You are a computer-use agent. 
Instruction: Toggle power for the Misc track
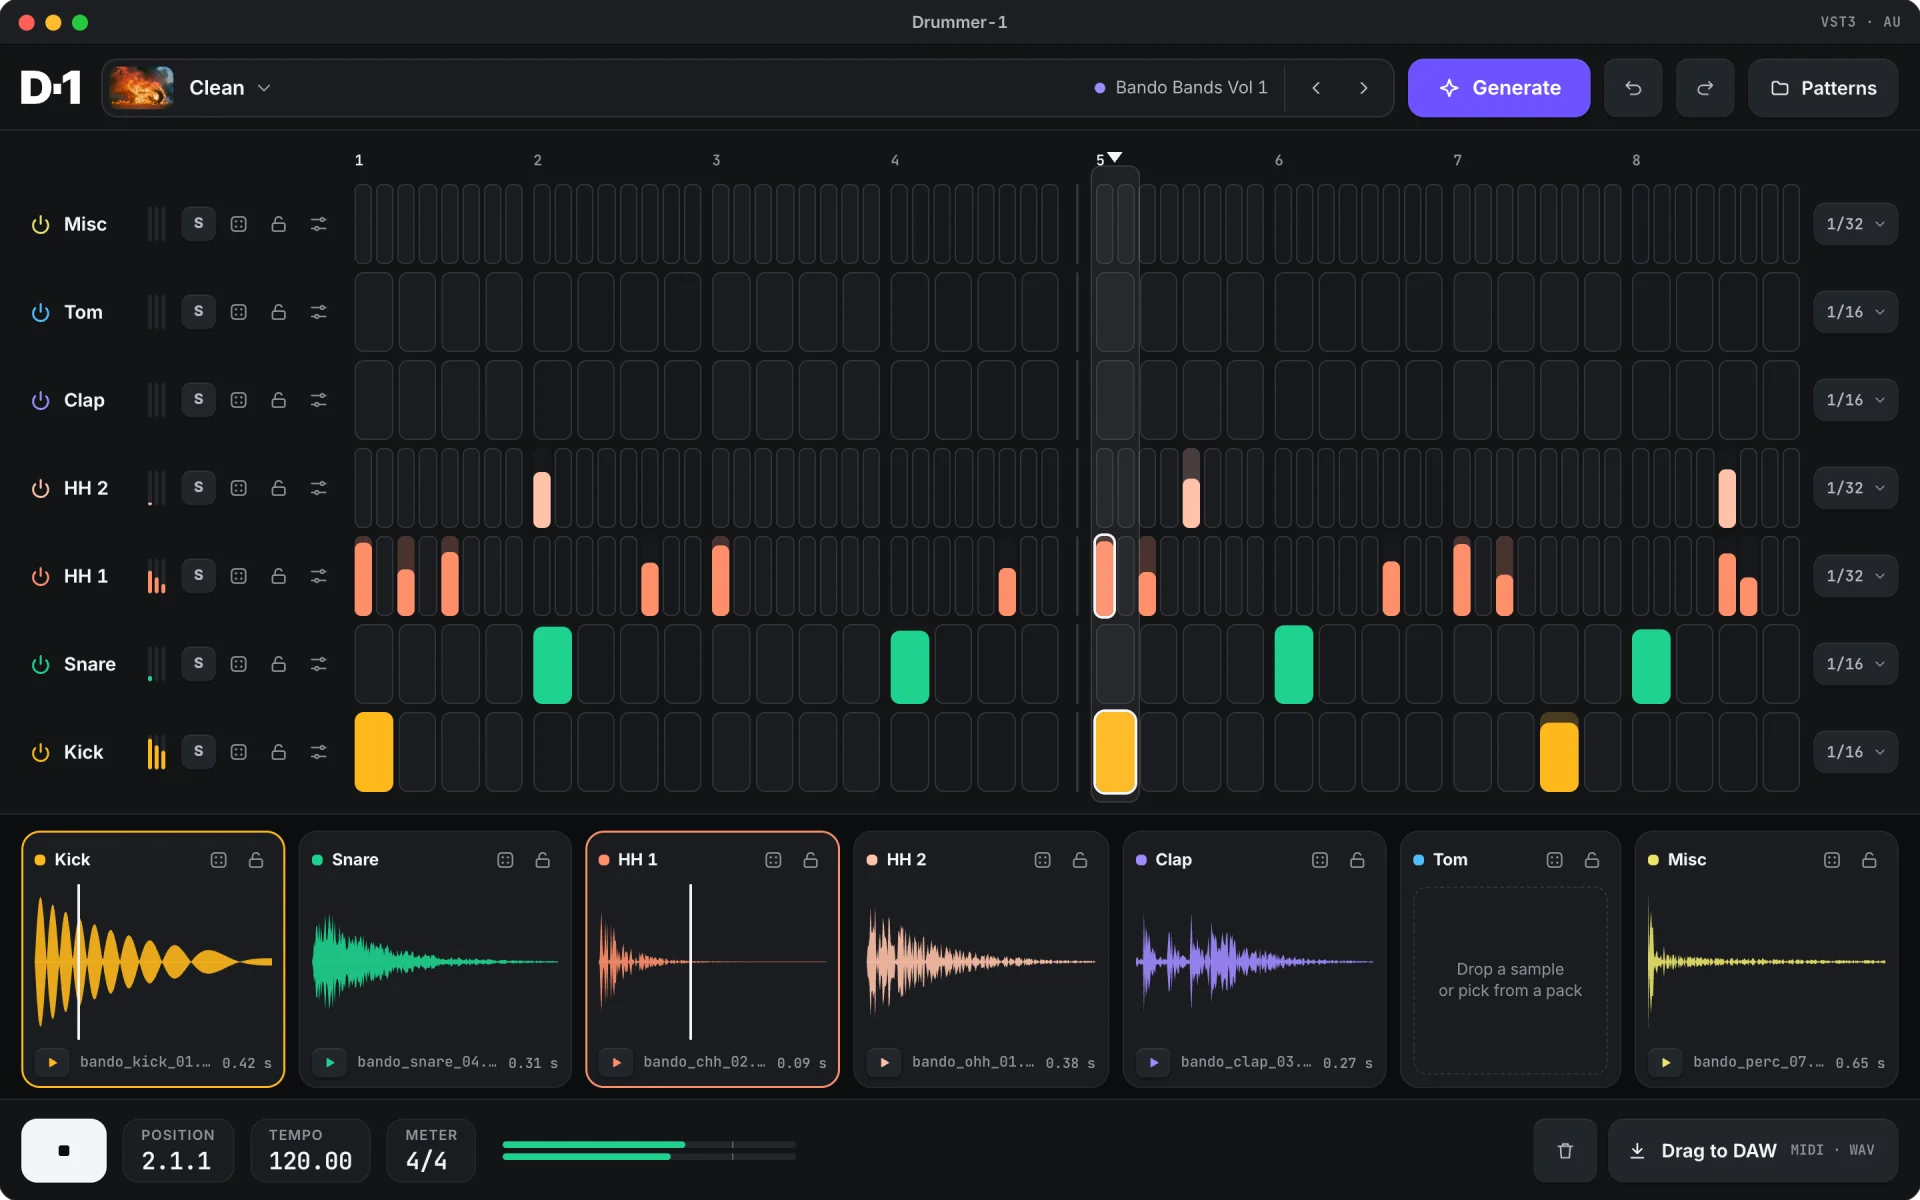tap(40, 224)
